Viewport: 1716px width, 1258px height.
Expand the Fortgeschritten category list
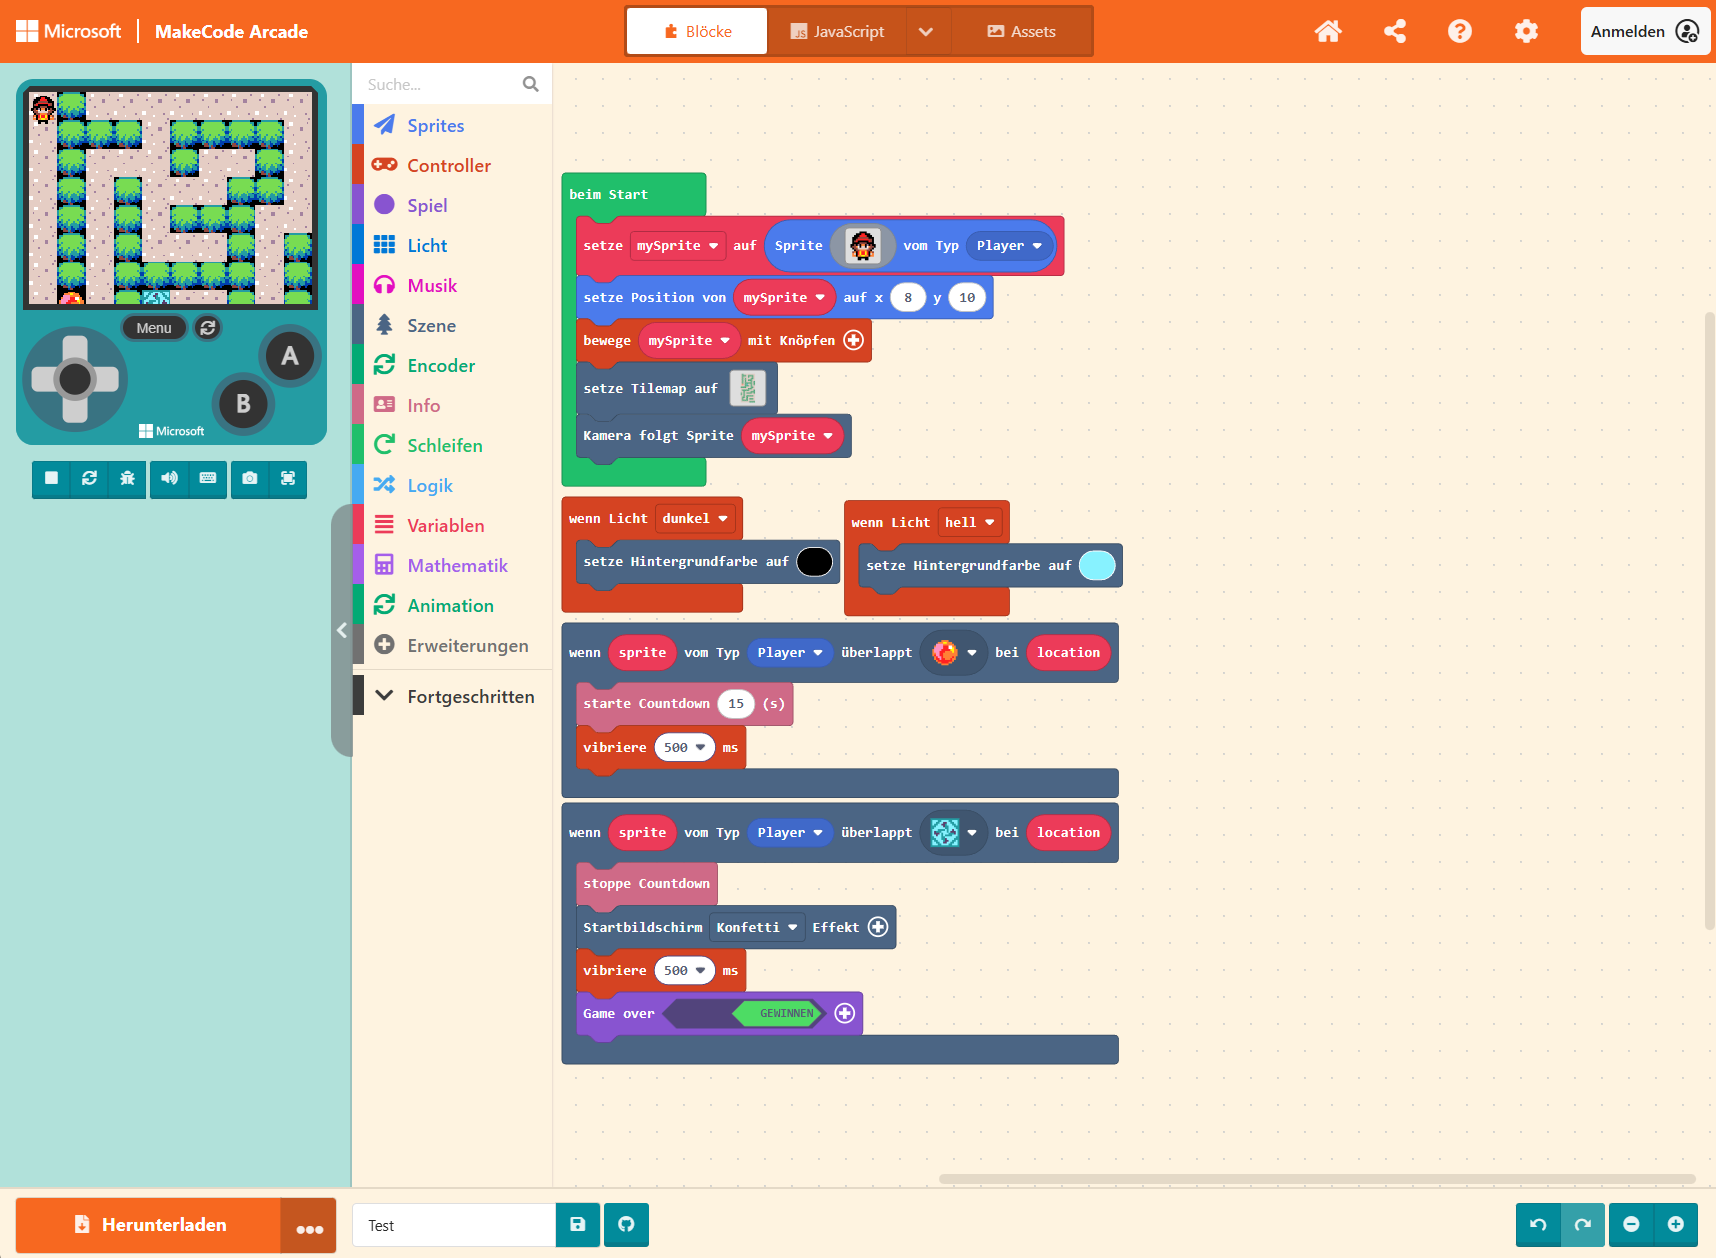pos(455,697)
